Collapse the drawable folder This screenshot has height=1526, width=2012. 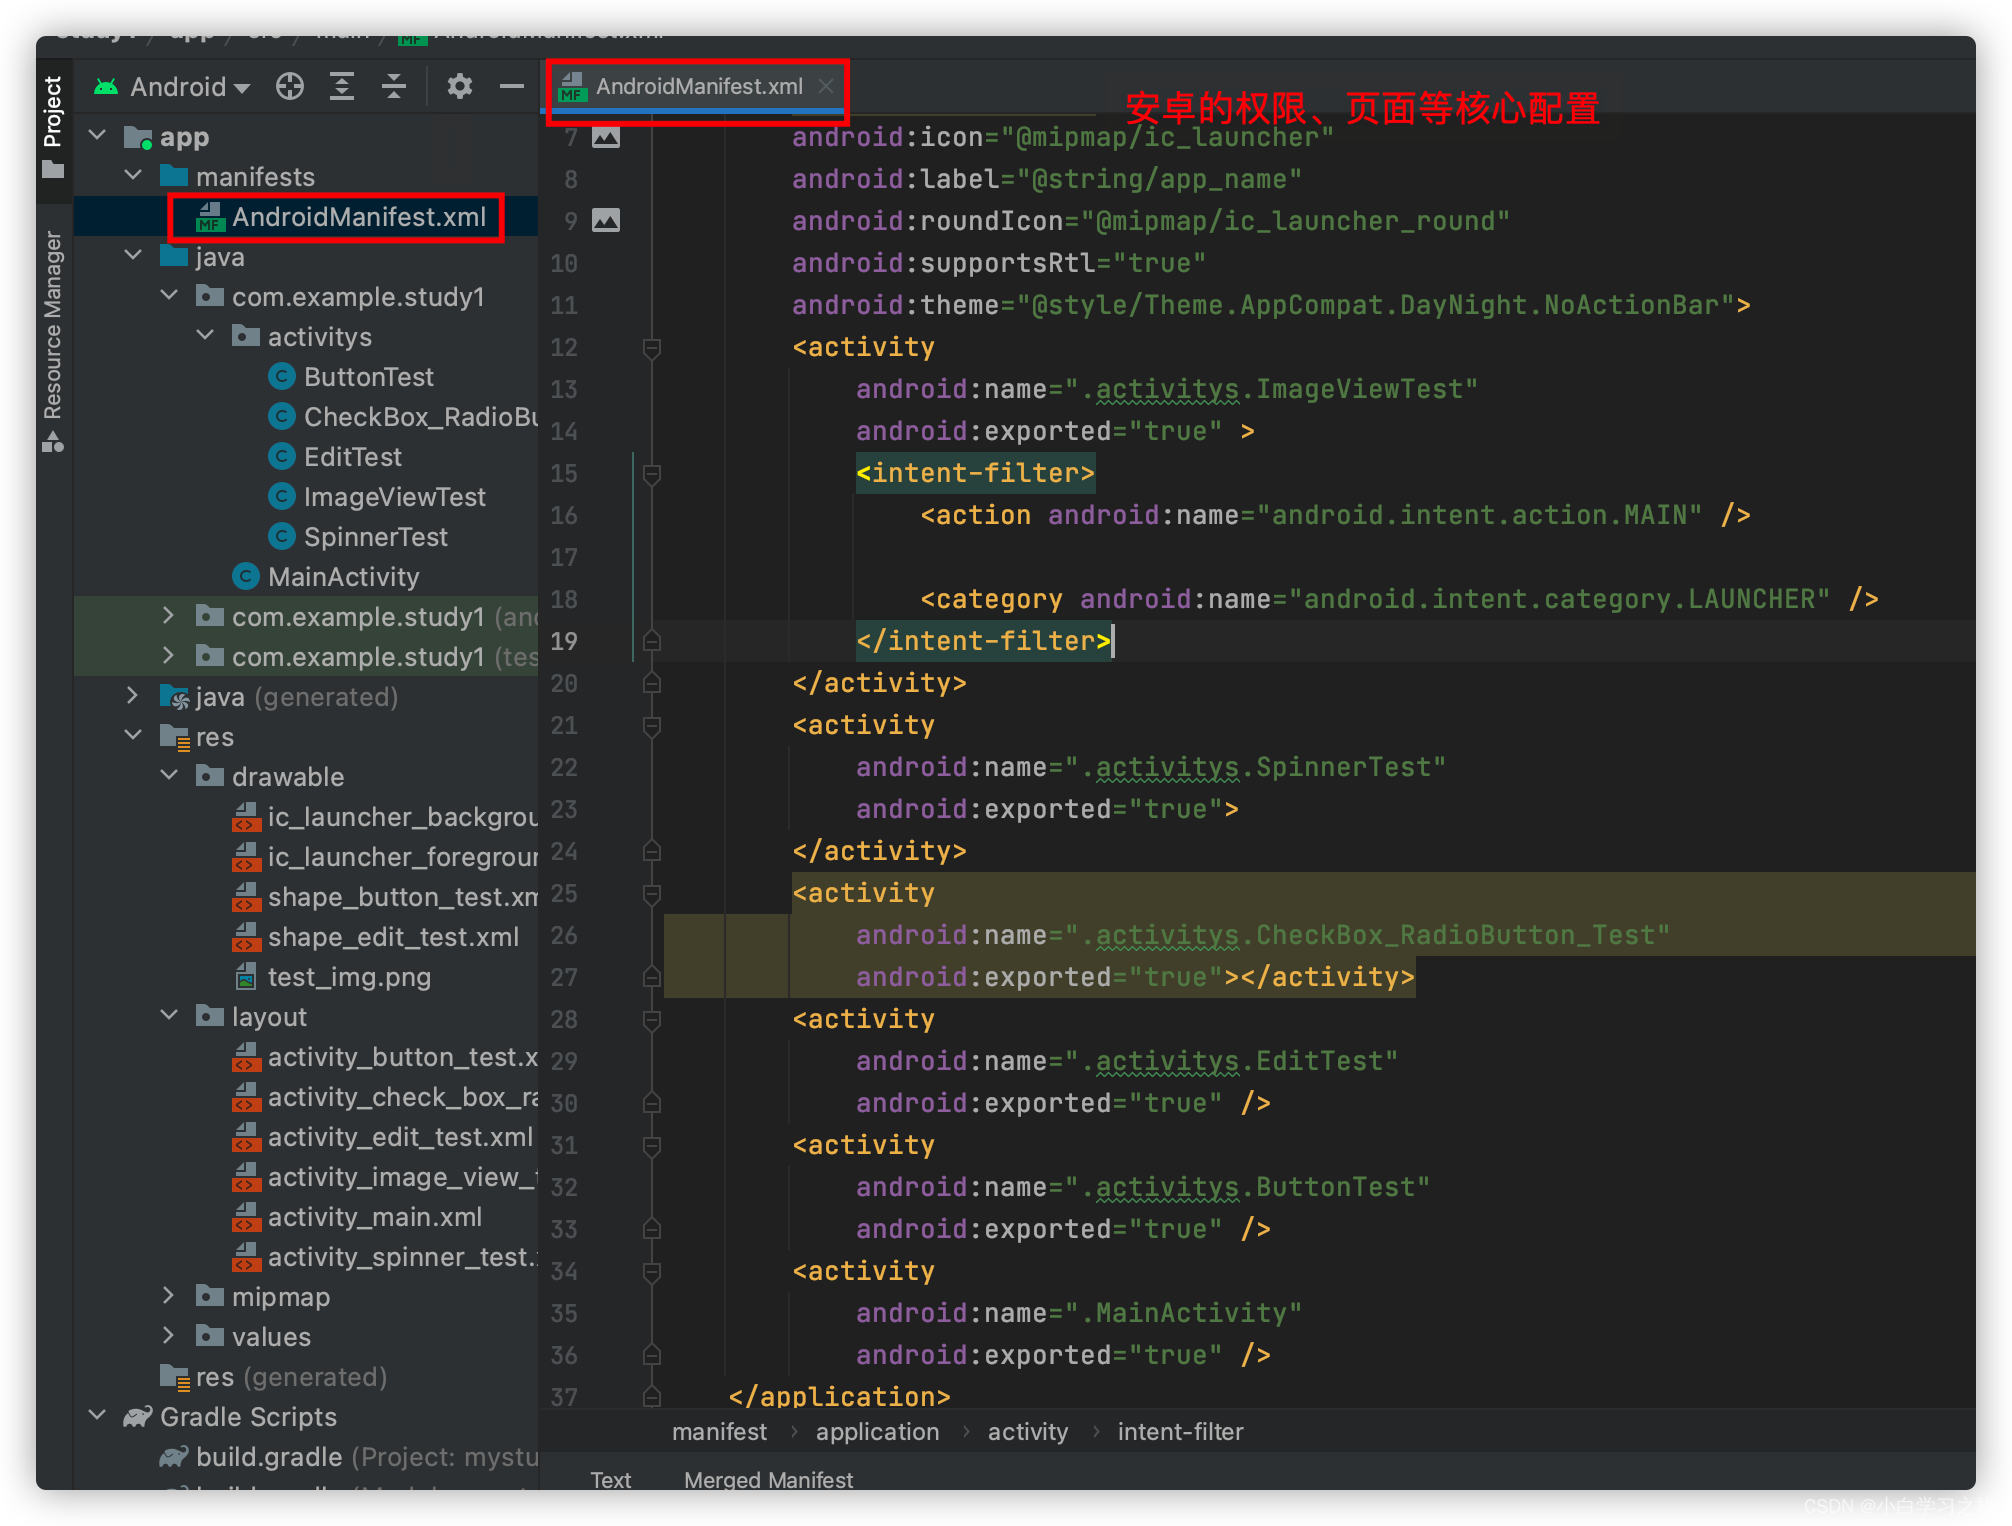tap(170, 776)
